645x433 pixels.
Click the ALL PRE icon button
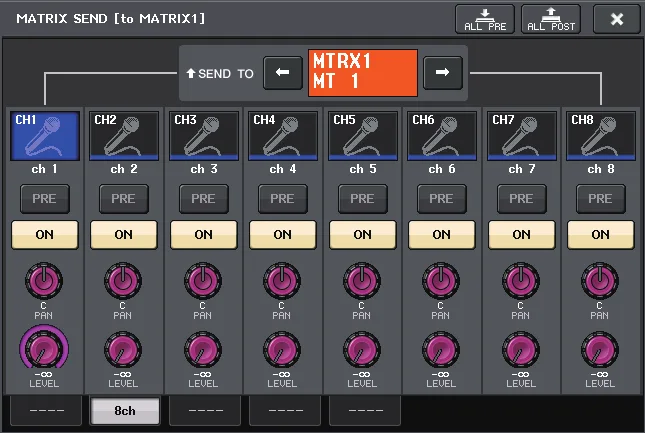pyautogui.click(x=485, y=19)
